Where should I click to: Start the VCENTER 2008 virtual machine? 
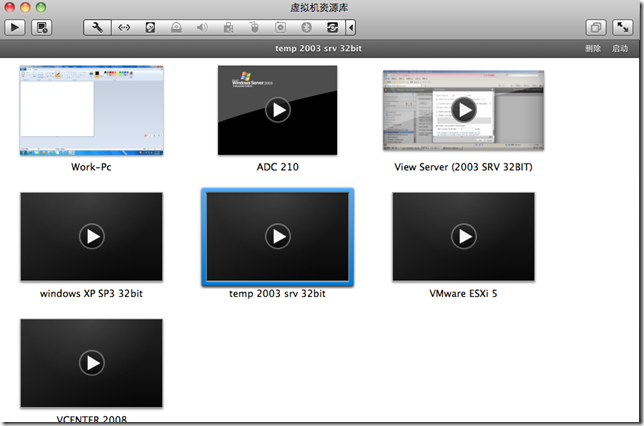coord(92,363)
